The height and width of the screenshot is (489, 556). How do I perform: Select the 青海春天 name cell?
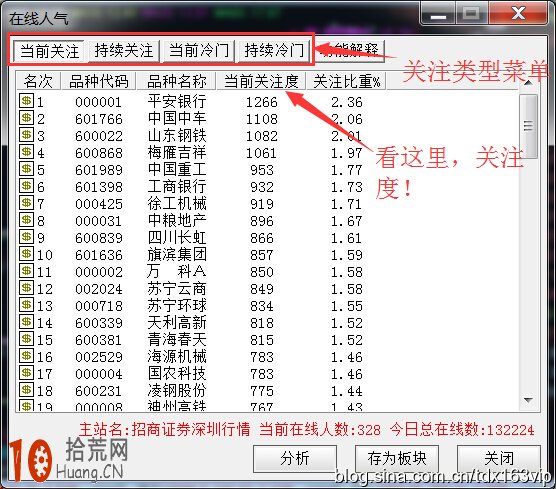click(177, 340)
